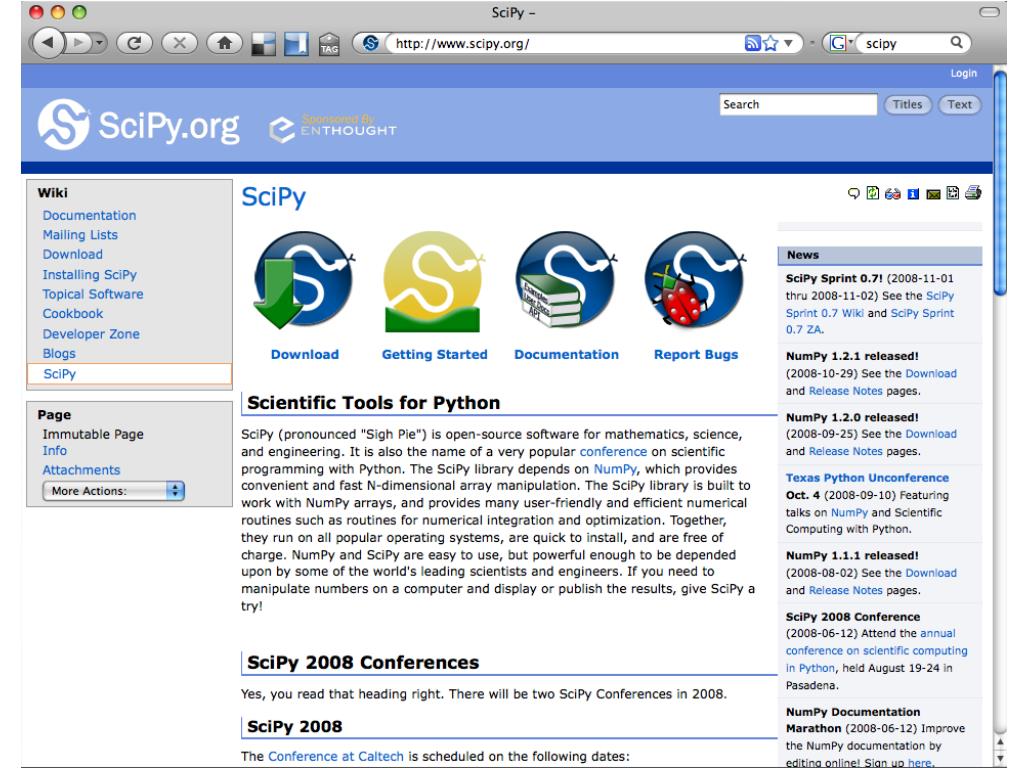Click the Info link under Page
The width and height of the screenshot is (1024, 768).
[54, 451]
